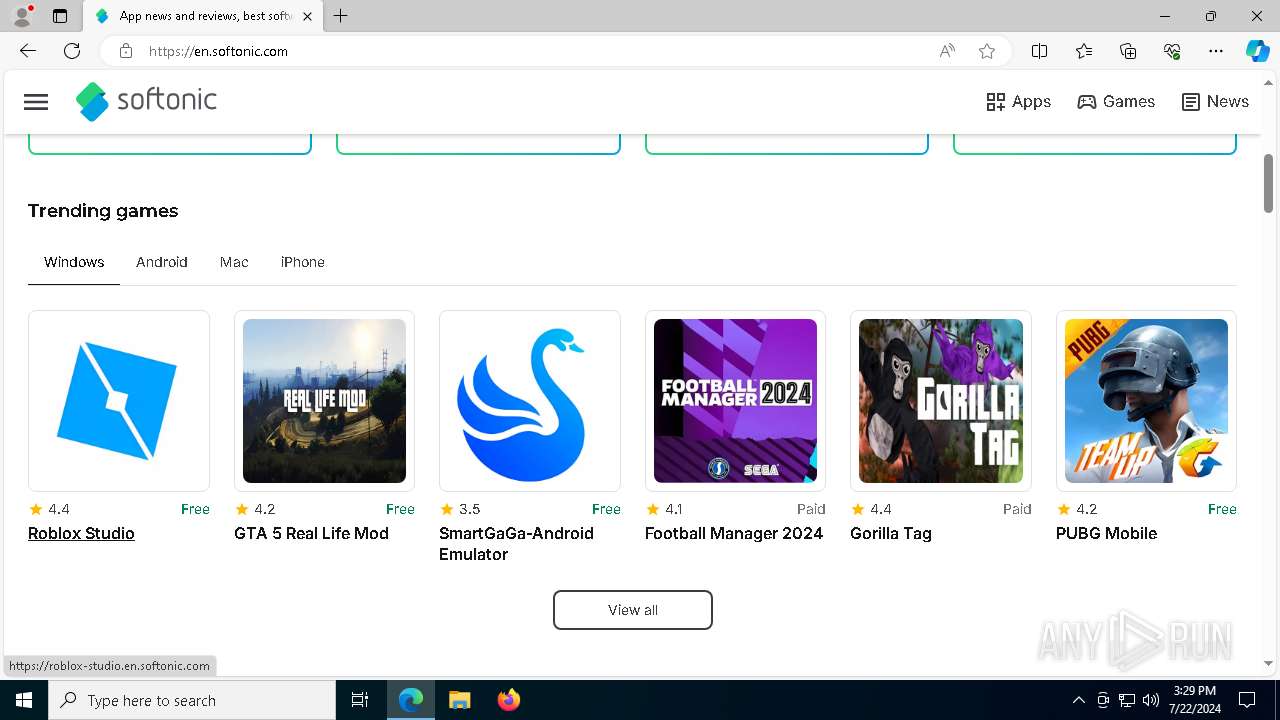1280x720 pixels.
Task: Open the Softonic hamburger menu
Action: click(x=36, y=102)
